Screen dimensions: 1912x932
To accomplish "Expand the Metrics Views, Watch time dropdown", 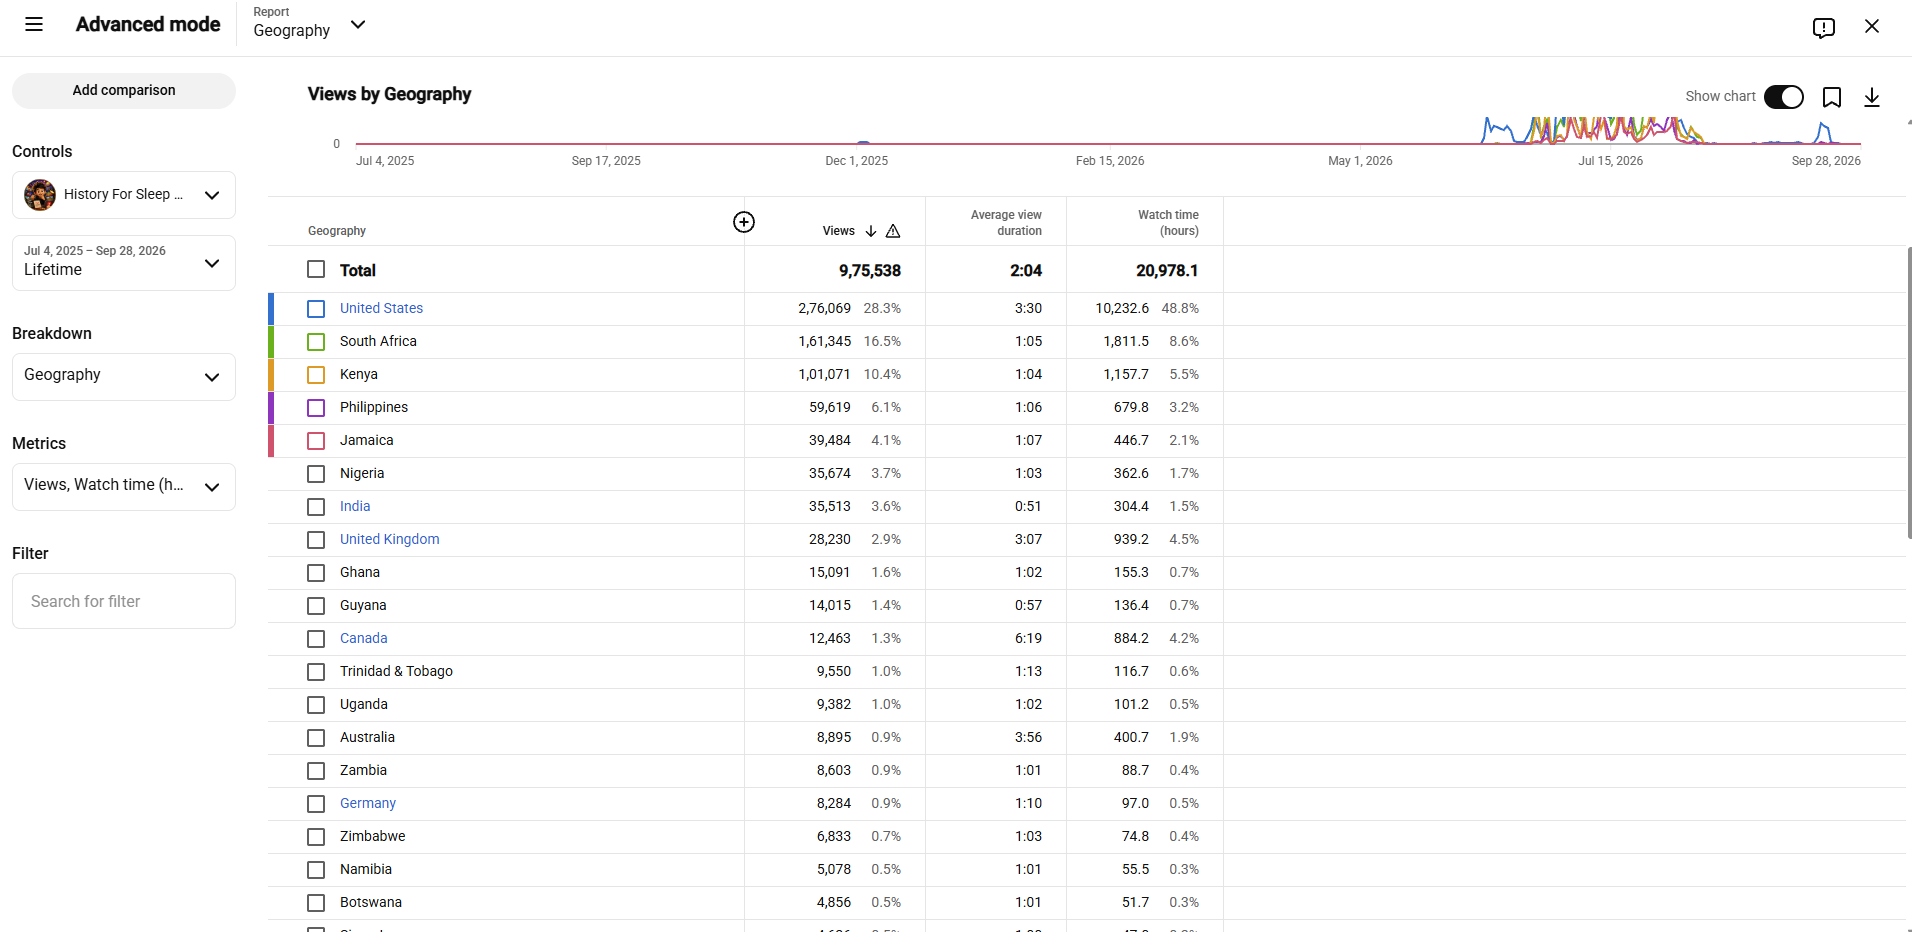I will 124,487.
